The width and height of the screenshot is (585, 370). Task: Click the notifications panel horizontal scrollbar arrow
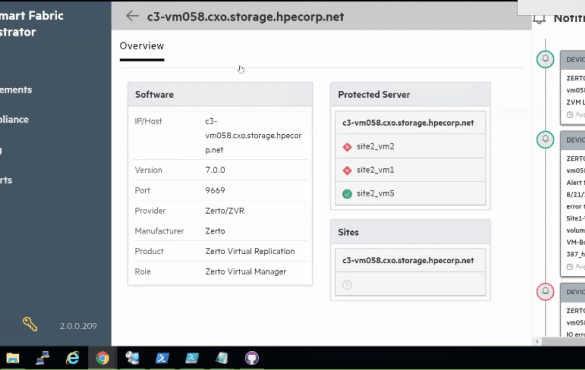pos(537,341)
